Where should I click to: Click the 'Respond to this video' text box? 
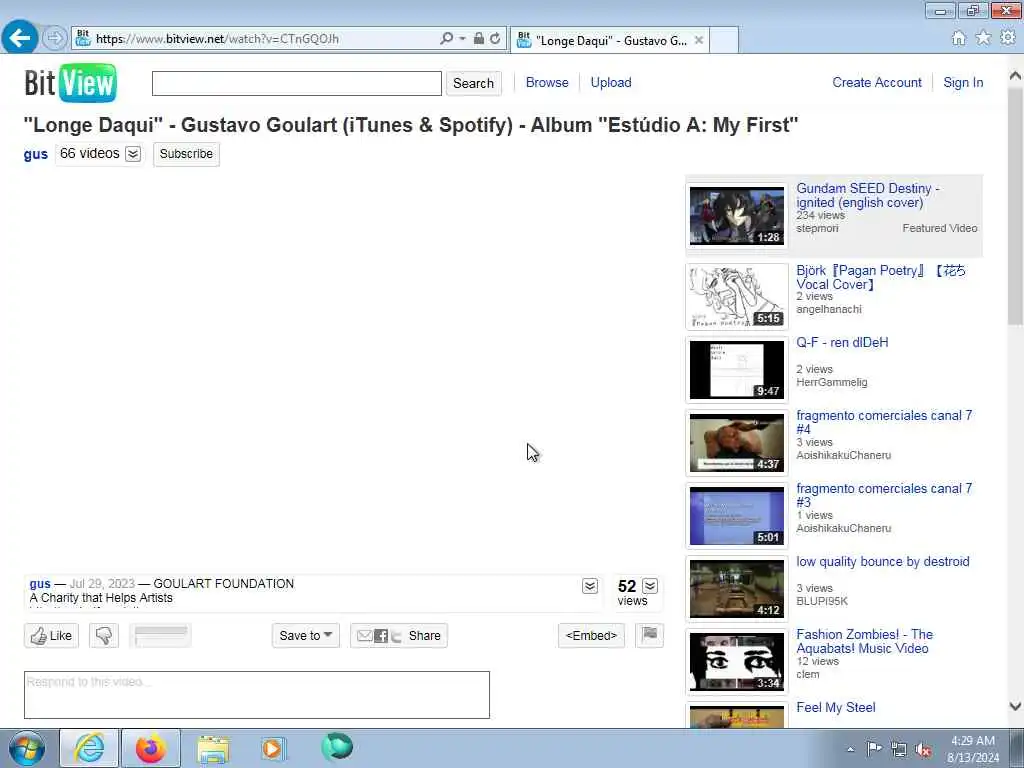pyautogui.click(x=257, y=695)
